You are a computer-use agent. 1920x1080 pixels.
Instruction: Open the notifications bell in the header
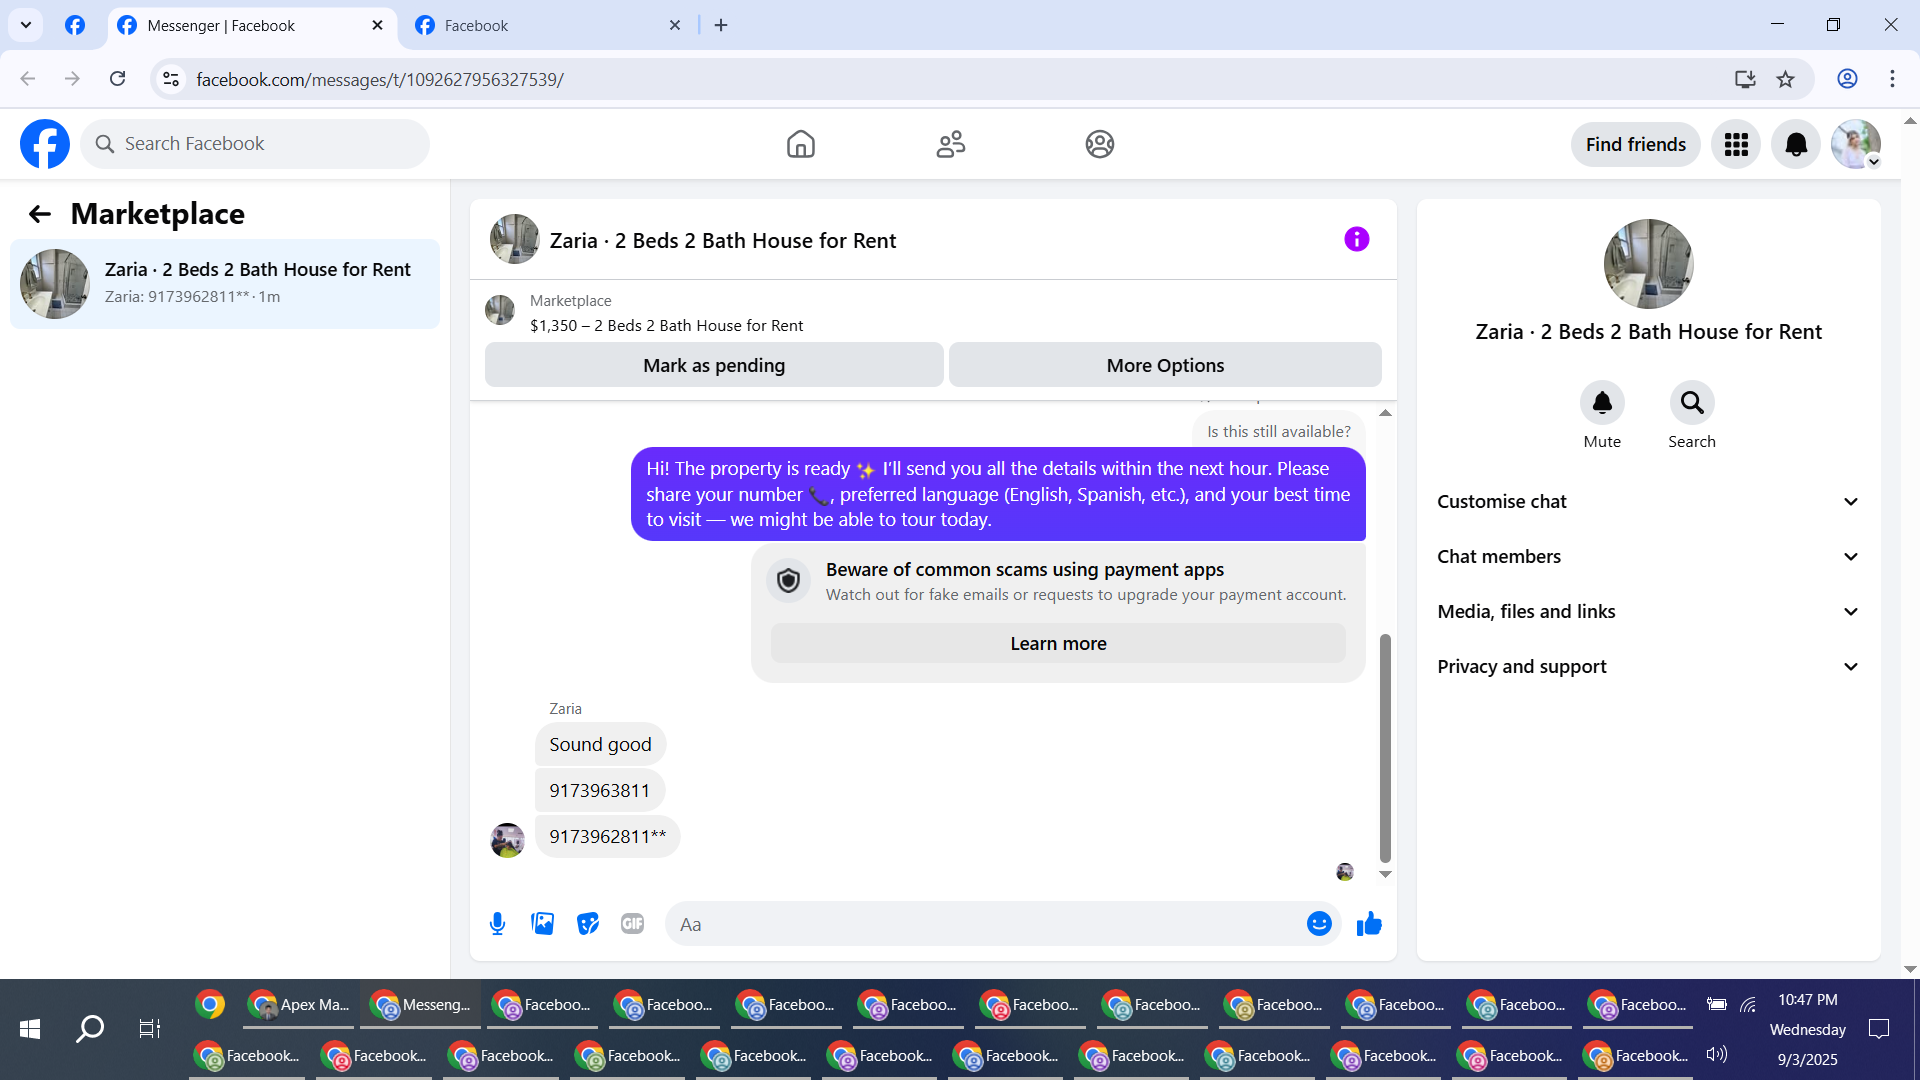click(x=1796, y=145)
